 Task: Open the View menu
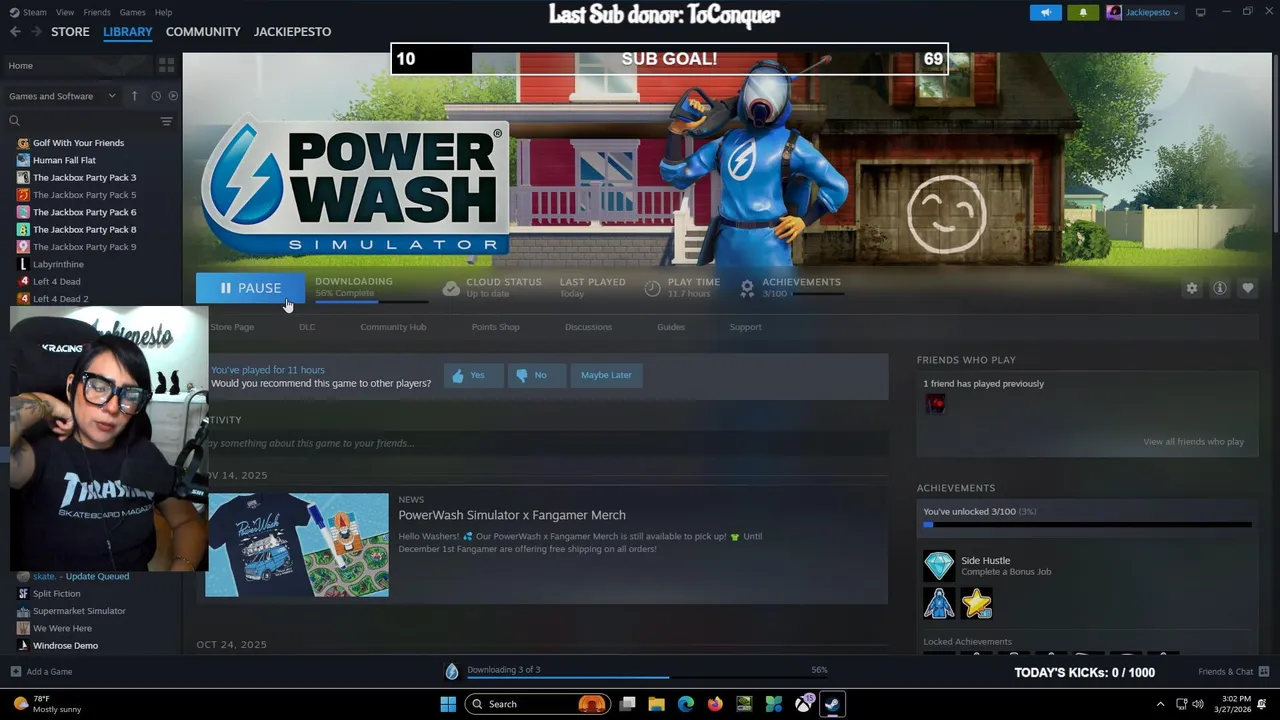tap(65, 12)
